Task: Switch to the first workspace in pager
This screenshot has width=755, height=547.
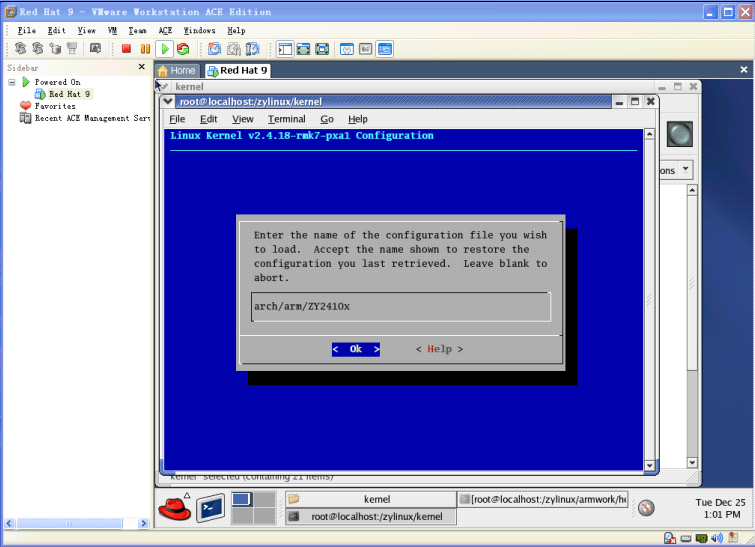Action: [241, 500]
